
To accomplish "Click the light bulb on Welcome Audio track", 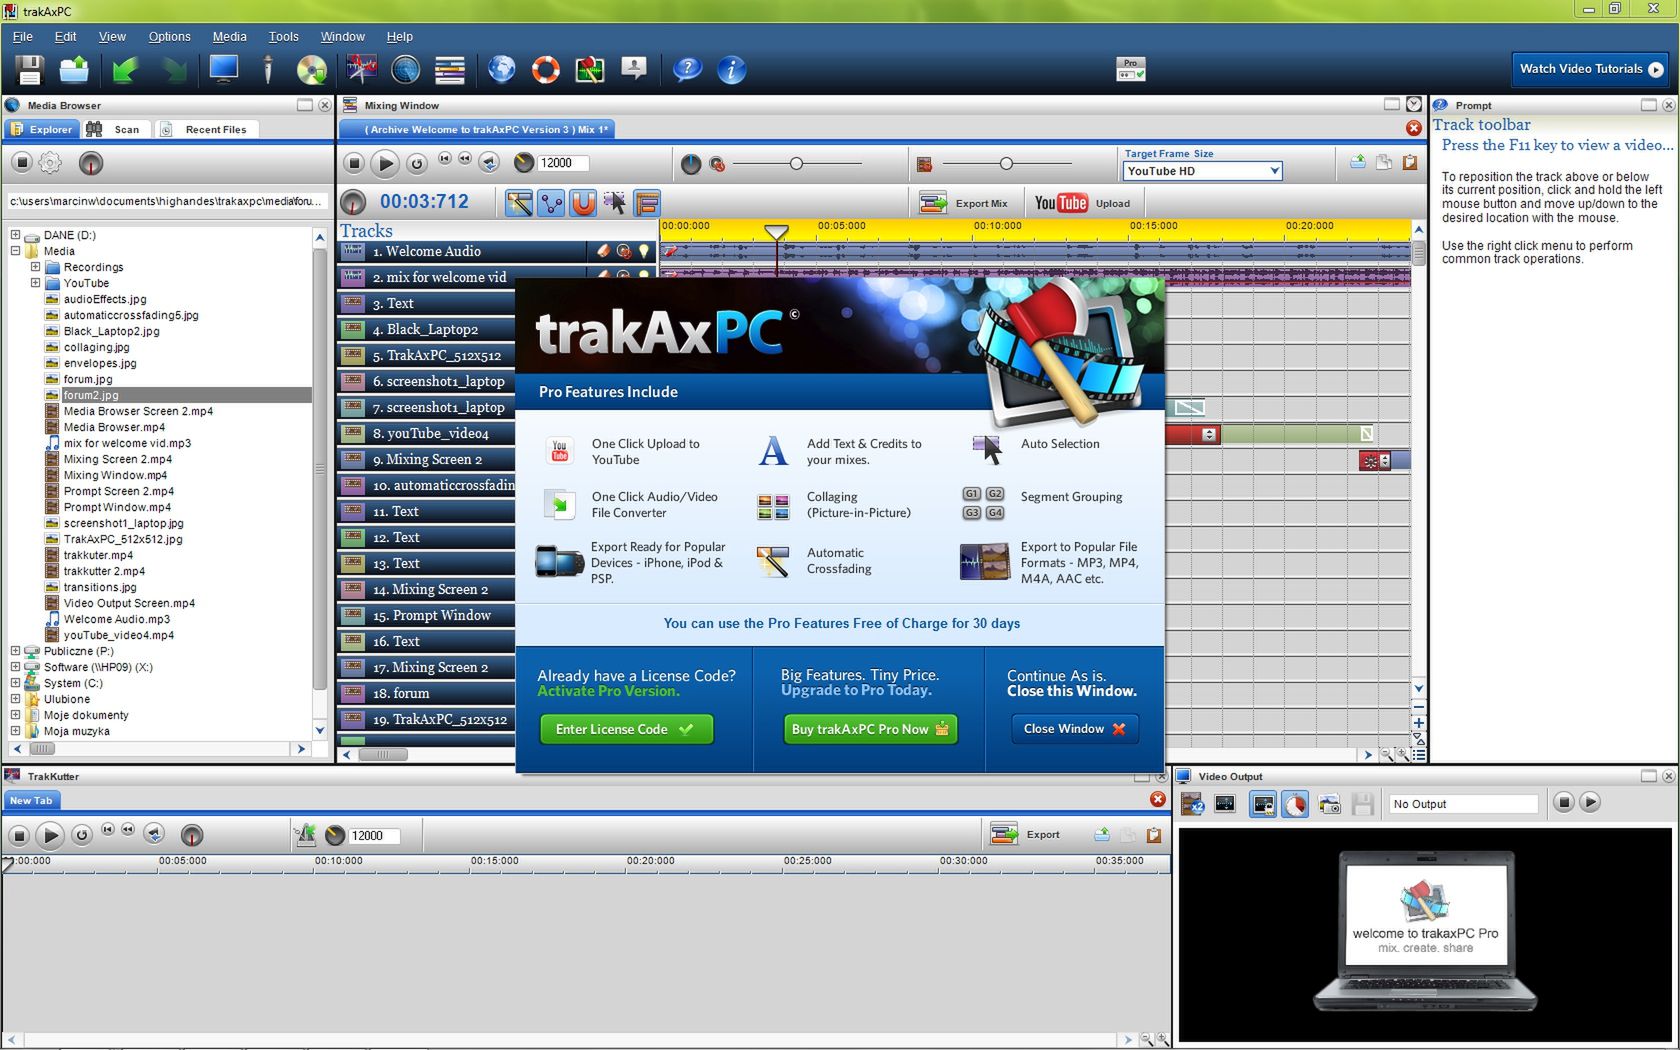I will click(644, 251).
